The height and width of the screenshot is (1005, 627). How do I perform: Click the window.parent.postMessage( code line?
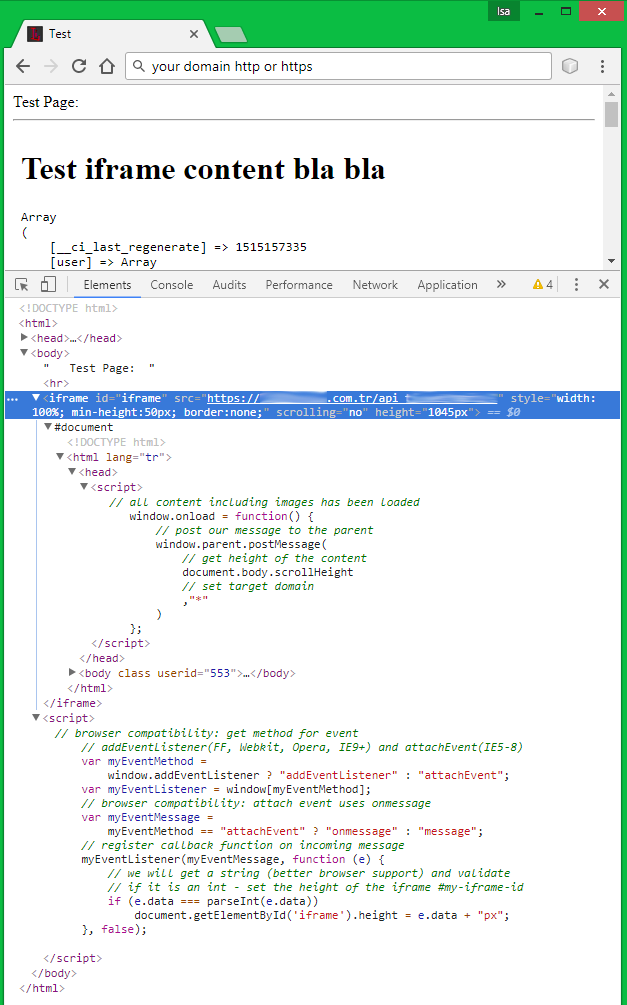[x=241, y=544]
